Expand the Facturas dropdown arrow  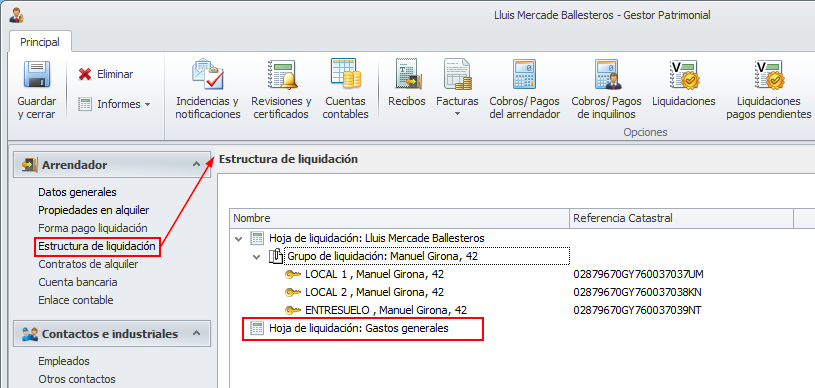pos(457,113)
